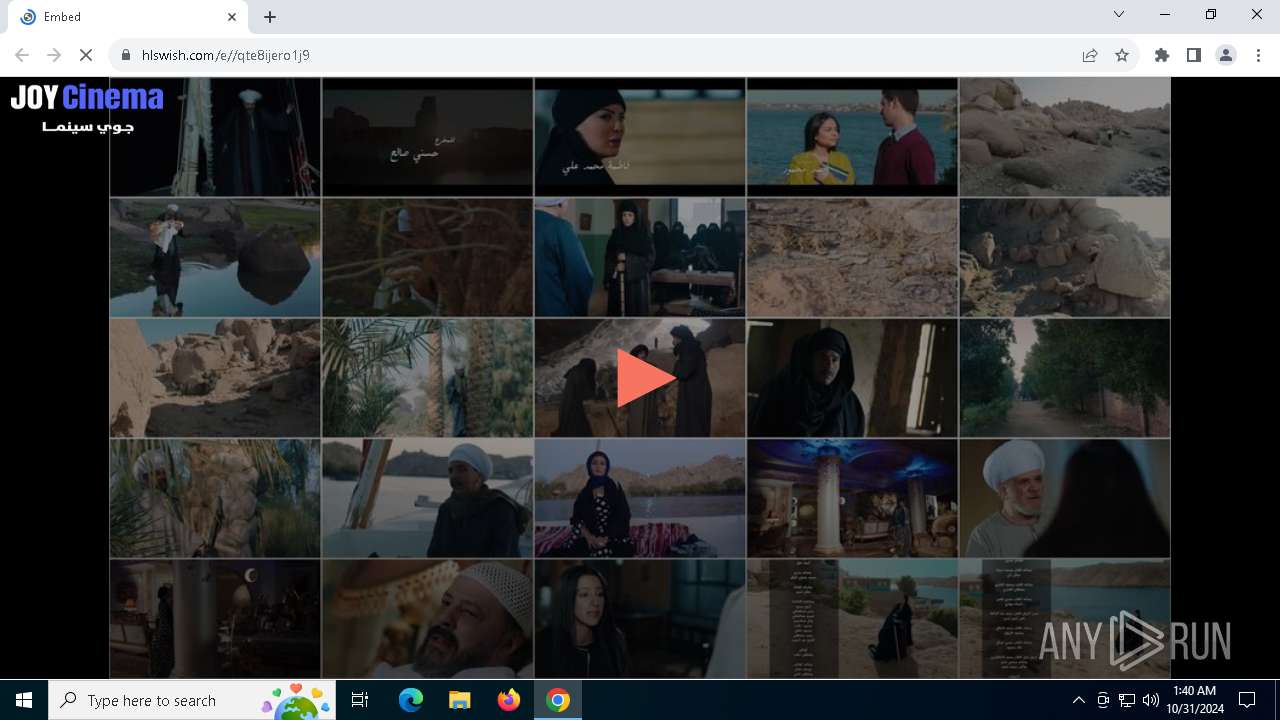View site information lock icon
This screenshot has width=1280, height=720.
click(x=126, y=55)
